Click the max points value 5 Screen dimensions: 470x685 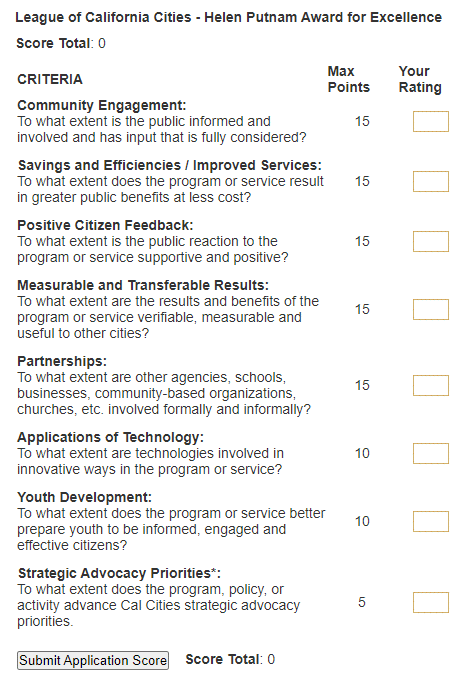(362, 602)
